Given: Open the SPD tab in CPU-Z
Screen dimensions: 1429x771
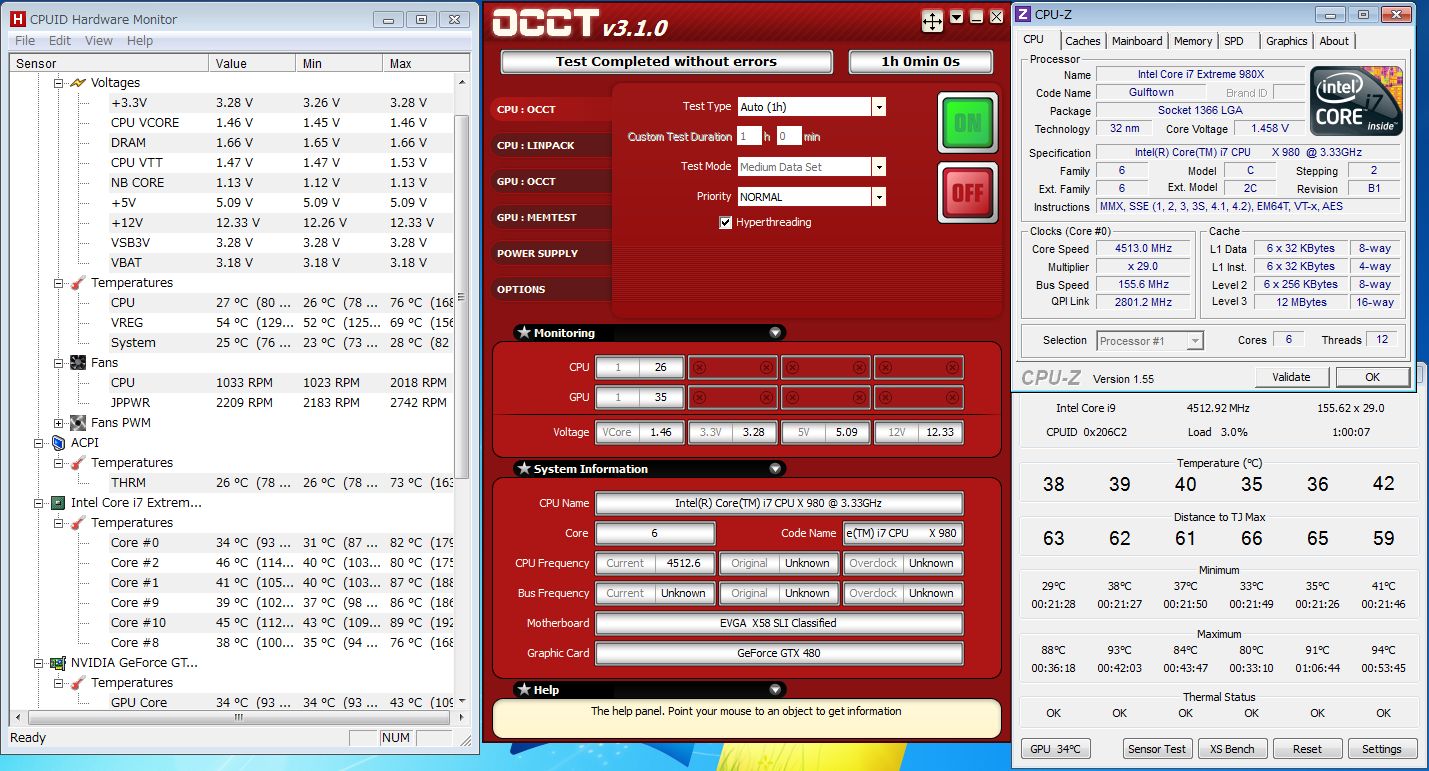Looking at the screenshot, I should [1234, 41].
